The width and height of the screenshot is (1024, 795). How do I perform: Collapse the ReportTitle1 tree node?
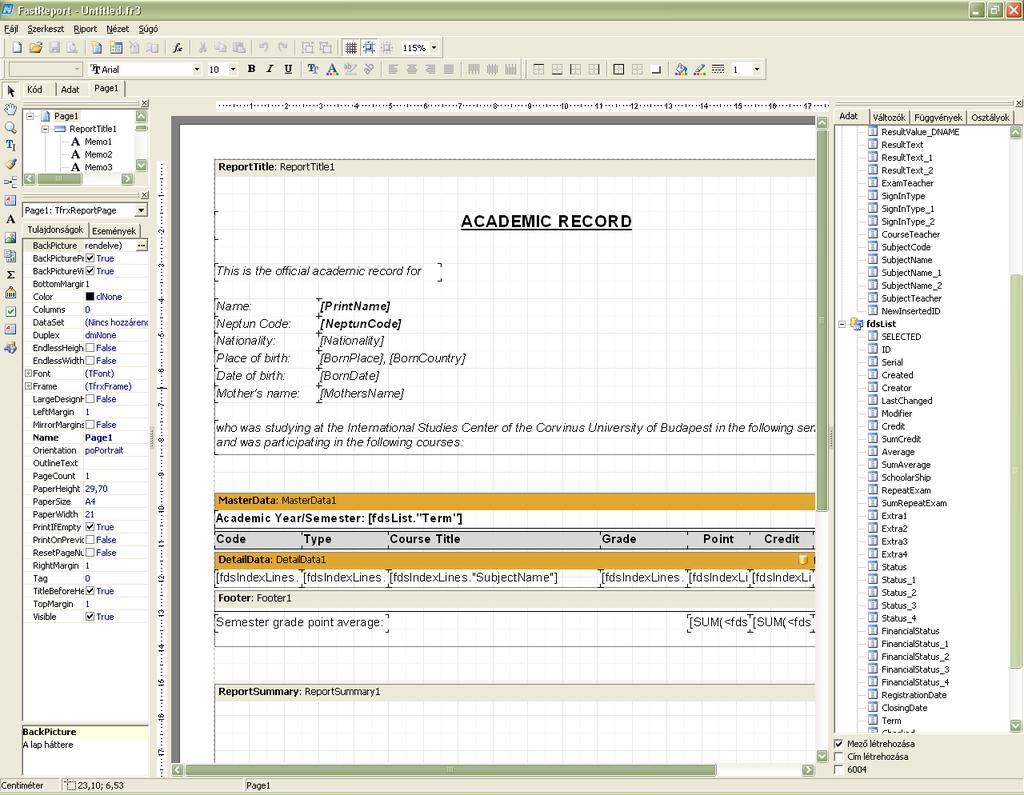(x=45, y=129)
